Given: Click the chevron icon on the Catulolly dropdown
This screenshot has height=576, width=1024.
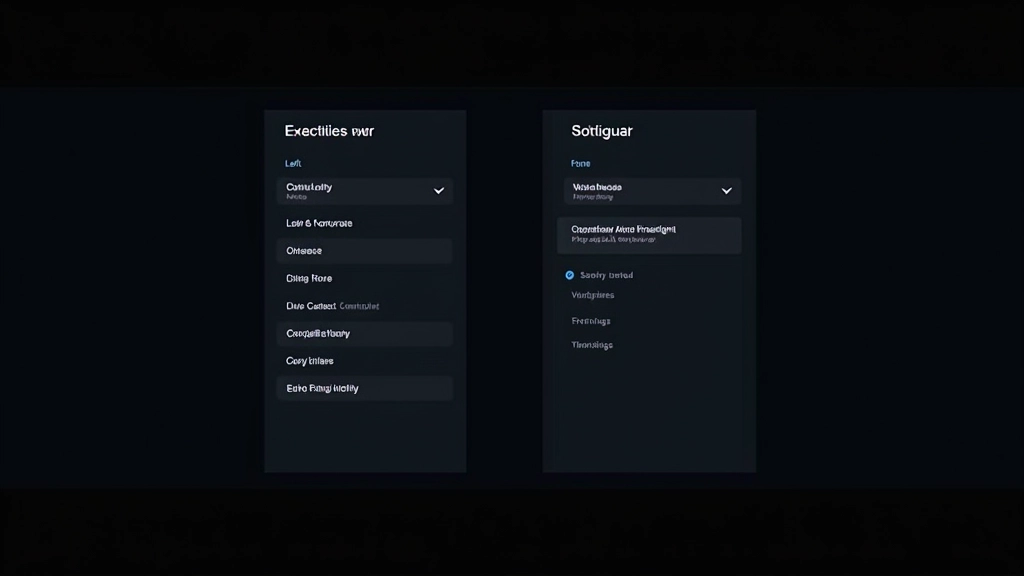Looking at the screenshot, I should [x=437, y=189].
